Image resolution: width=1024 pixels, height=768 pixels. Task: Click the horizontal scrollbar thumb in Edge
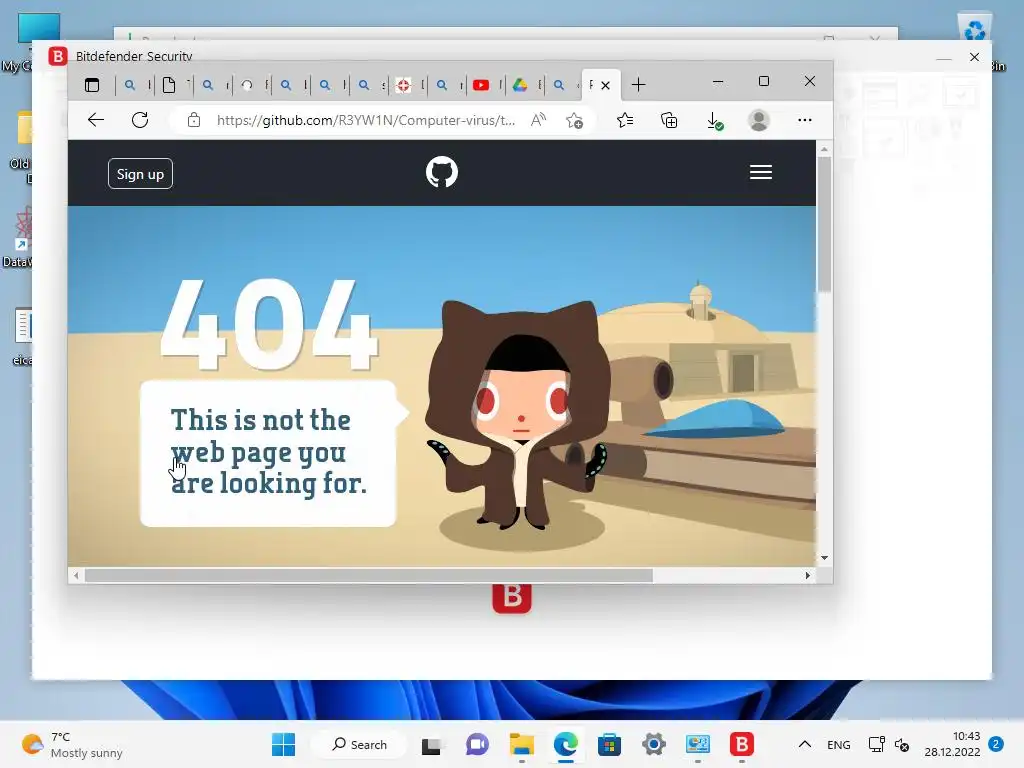[x=368, y=575]
